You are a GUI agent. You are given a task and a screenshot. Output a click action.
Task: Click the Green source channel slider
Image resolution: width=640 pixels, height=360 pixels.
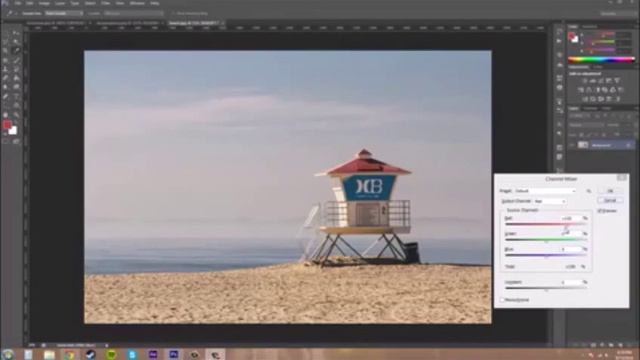546,240
